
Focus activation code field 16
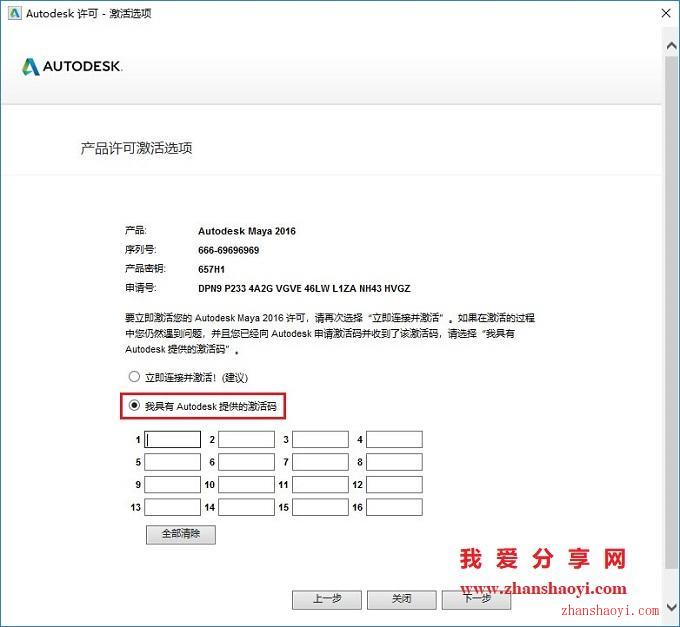click(394, 507)
